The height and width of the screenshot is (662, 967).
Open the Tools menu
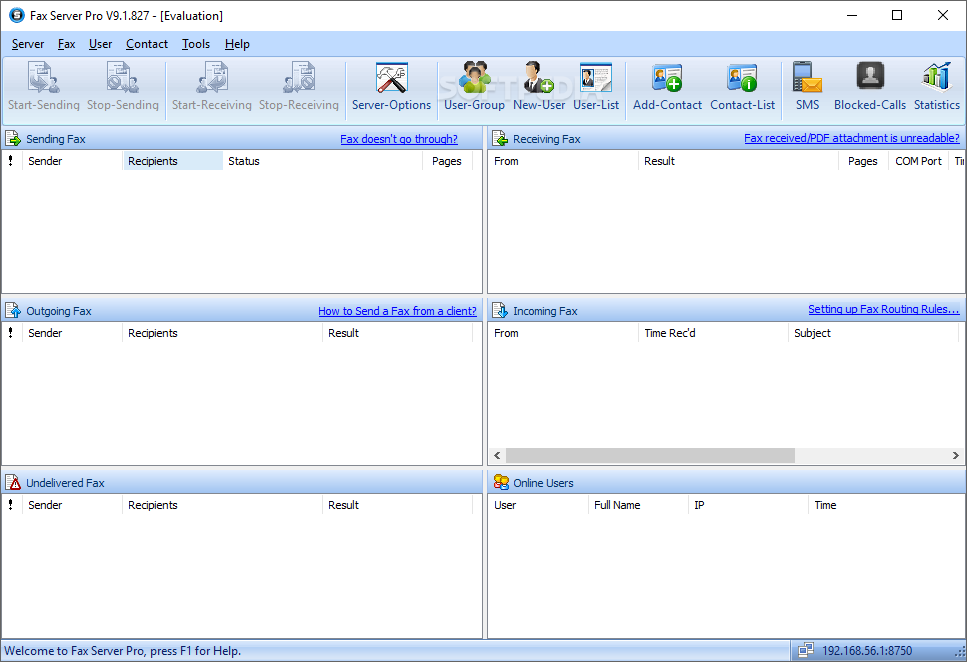pos(196,44)
